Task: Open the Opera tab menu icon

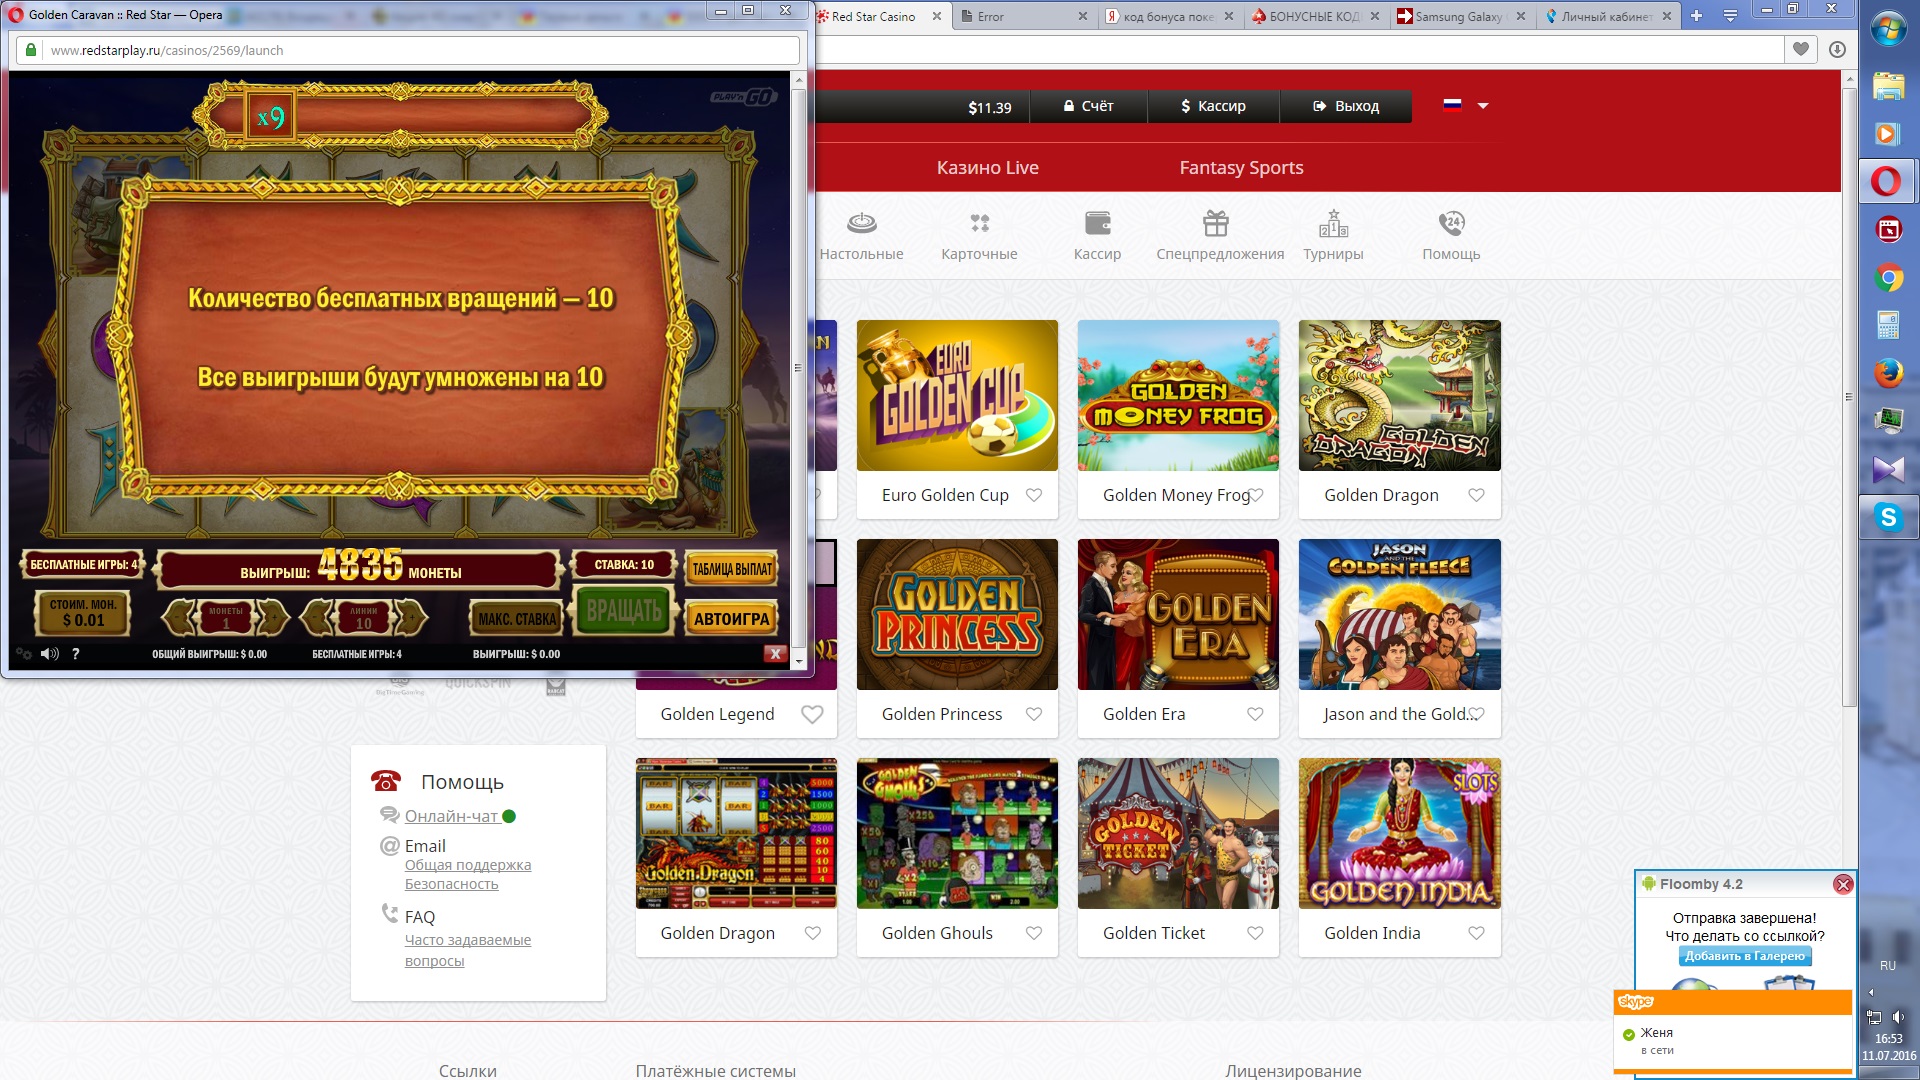Action: [1730, 16]
